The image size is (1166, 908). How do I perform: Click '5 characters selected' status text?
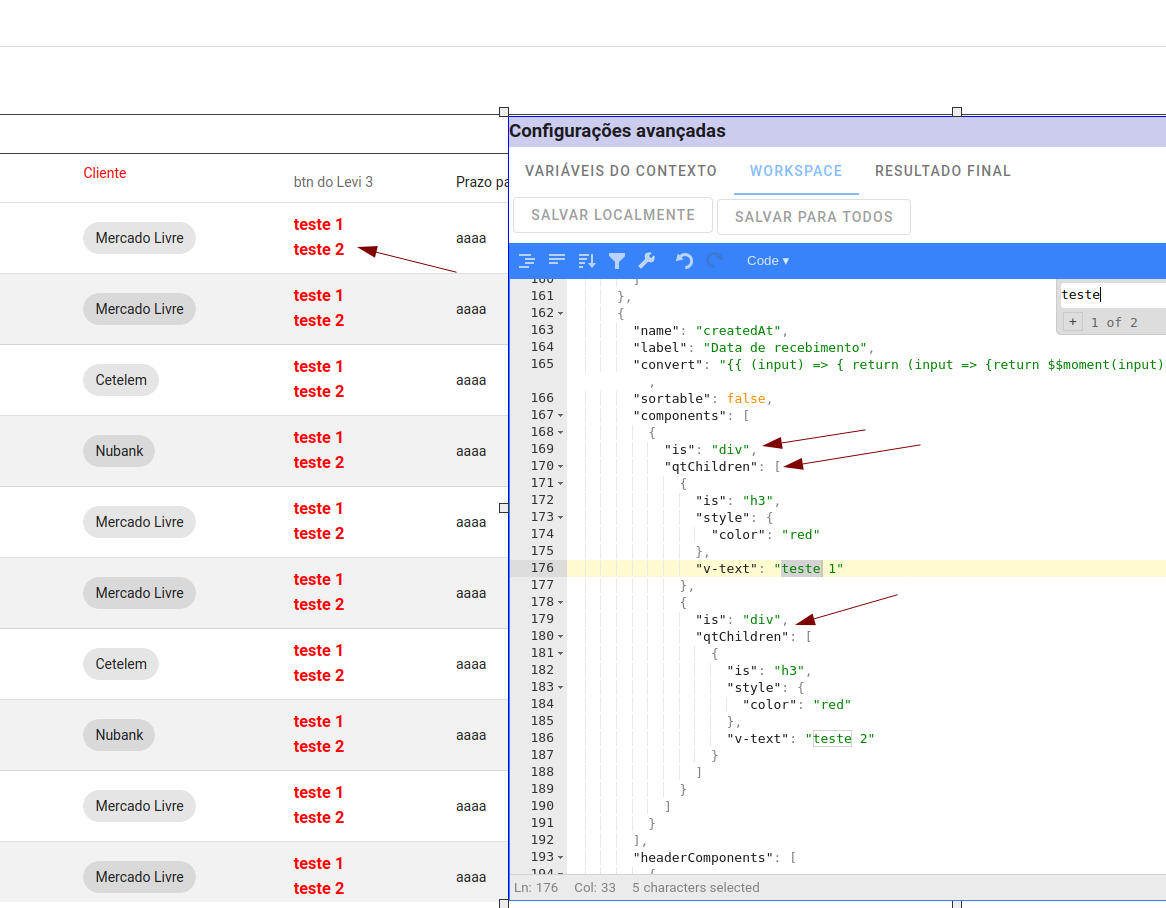696,888
